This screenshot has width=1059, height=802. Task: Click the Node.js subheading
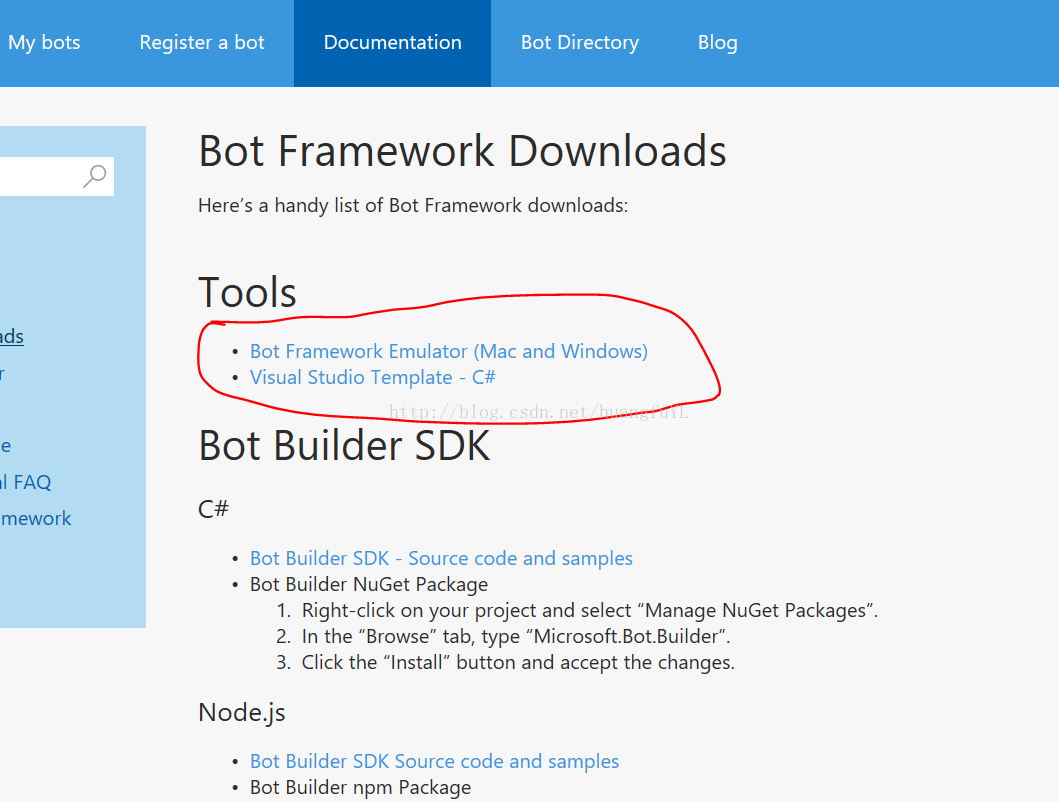[242, 712]
